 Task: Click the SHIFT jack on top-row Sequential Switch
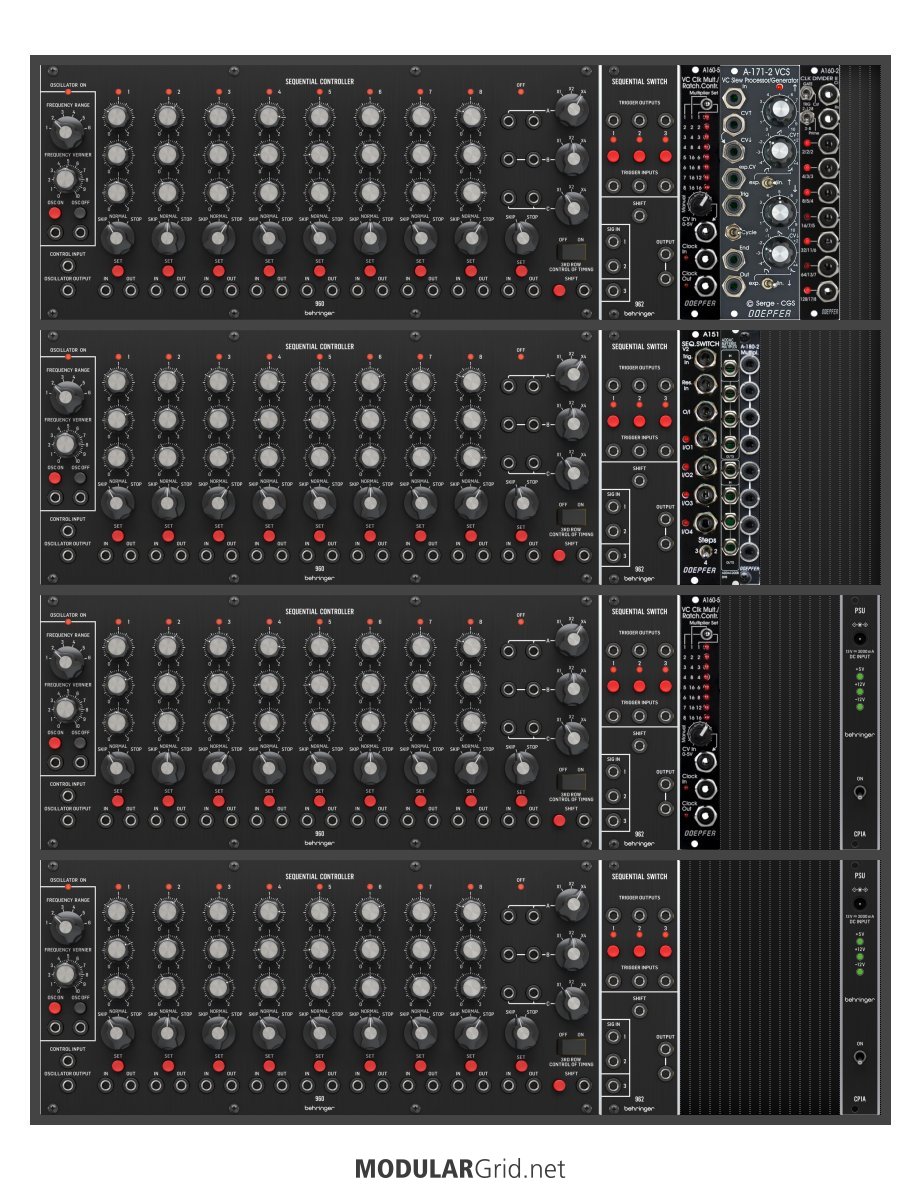[x=640, y=216]
